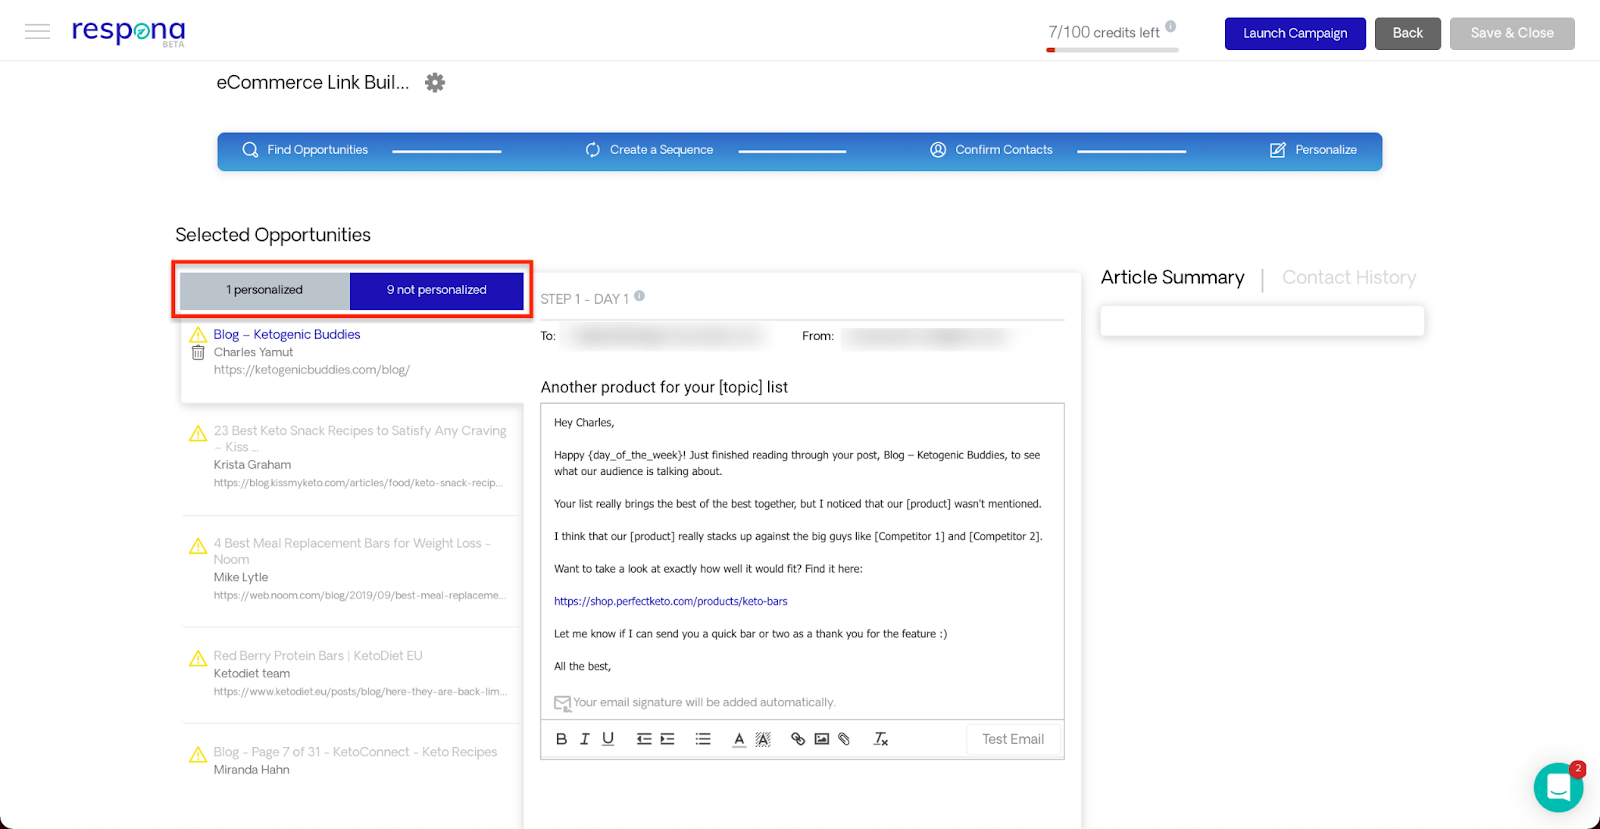Click warning icon beside Red Berry Protein Bars
The width and height of the screenshot is (1600, 829).
(x=198, y=658)
